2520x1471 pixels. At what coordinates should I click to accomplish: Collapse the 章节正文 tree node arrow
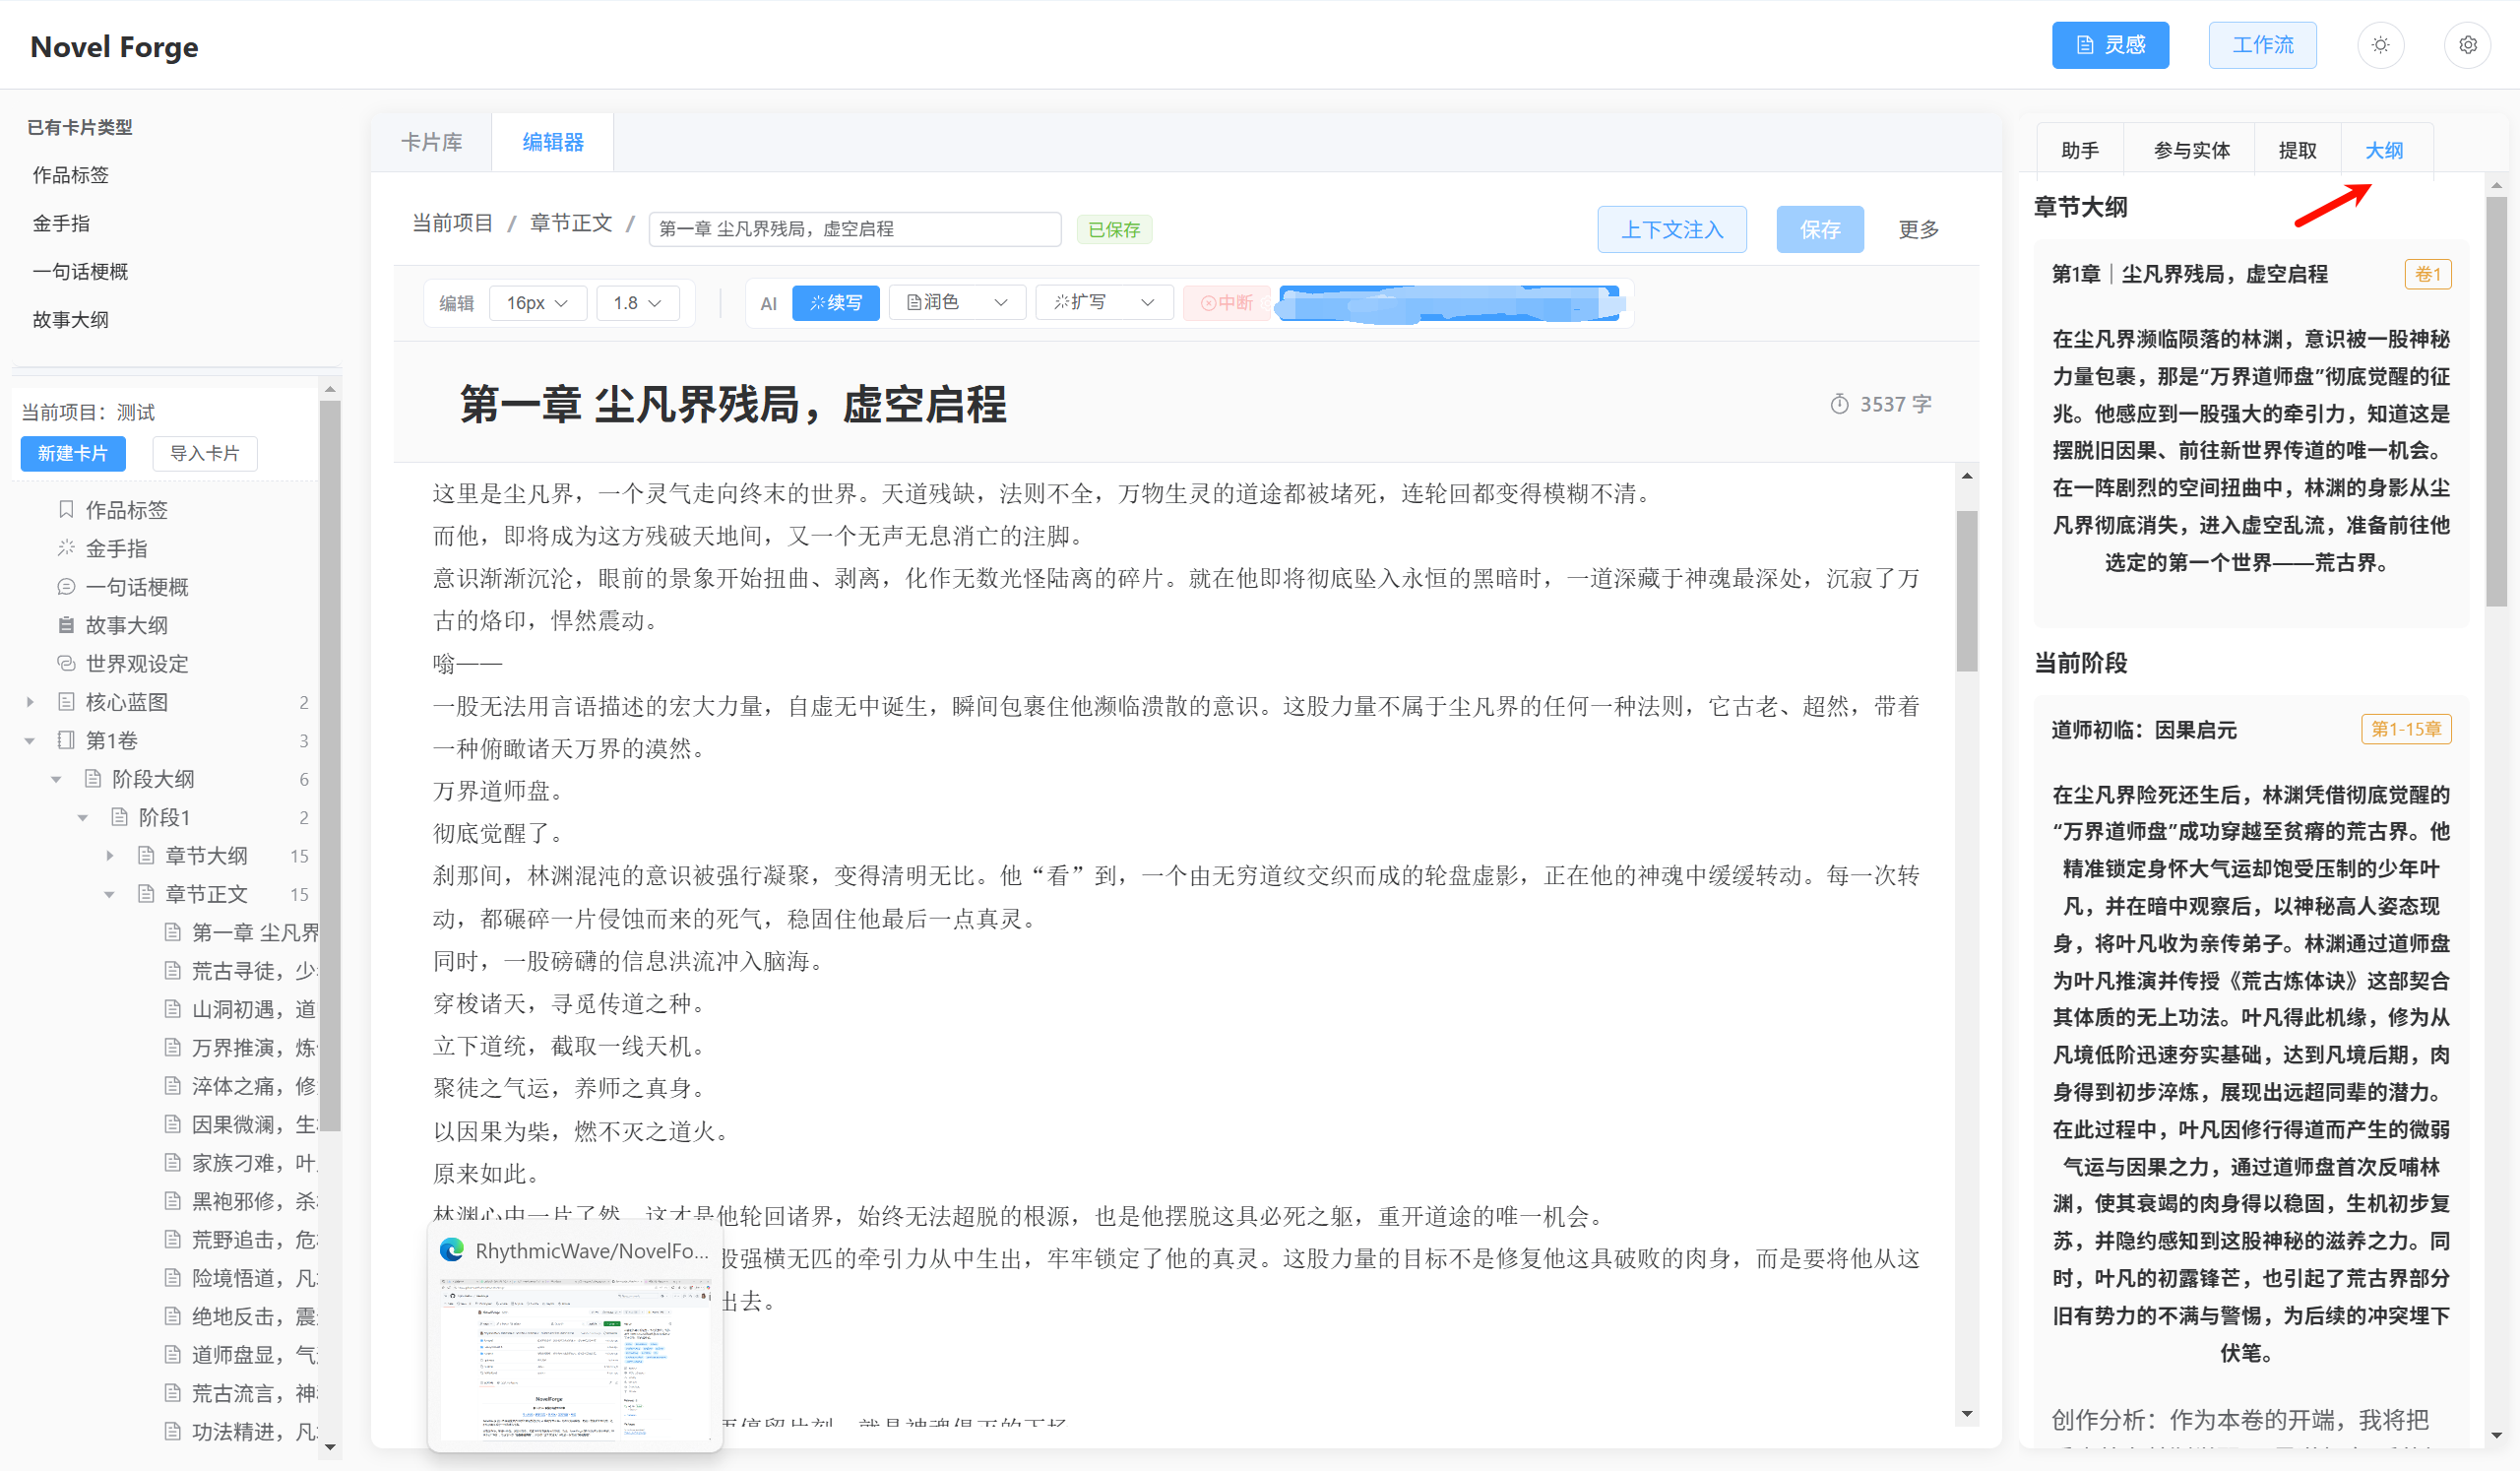[110, 894]
